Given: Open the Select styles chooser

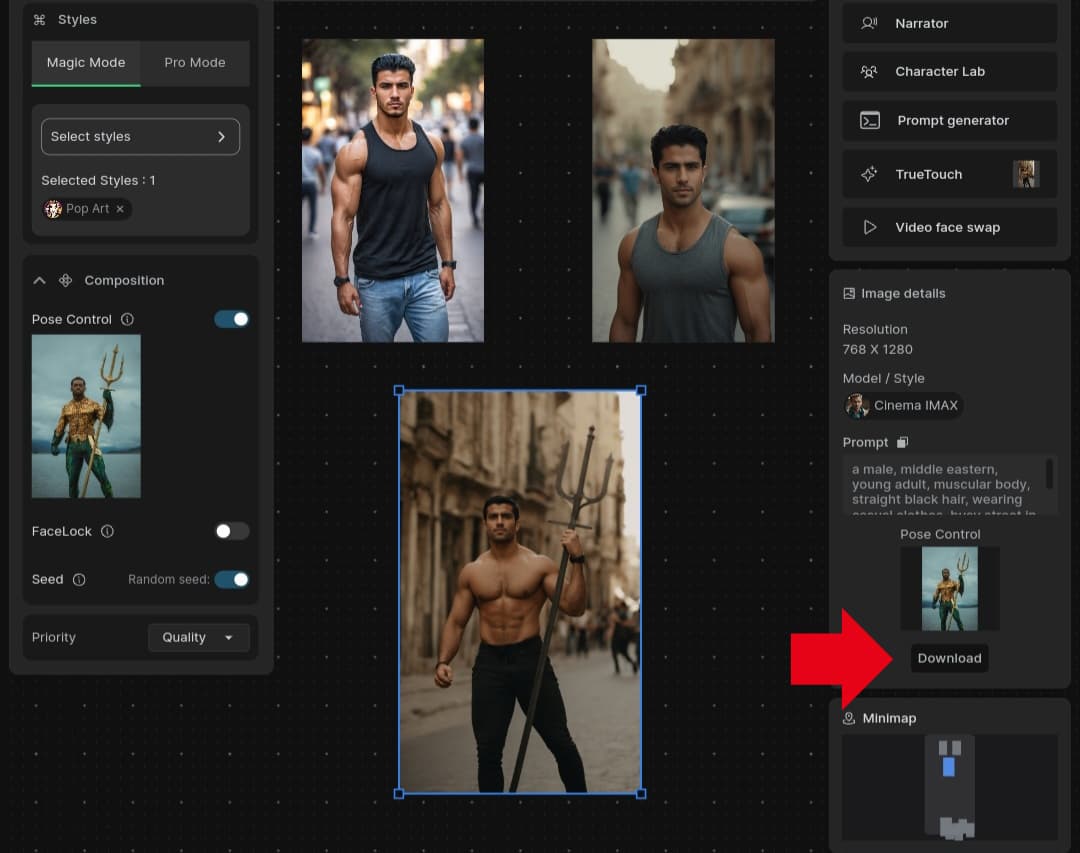Looking at the screenshot, I should tap(141, 136).
